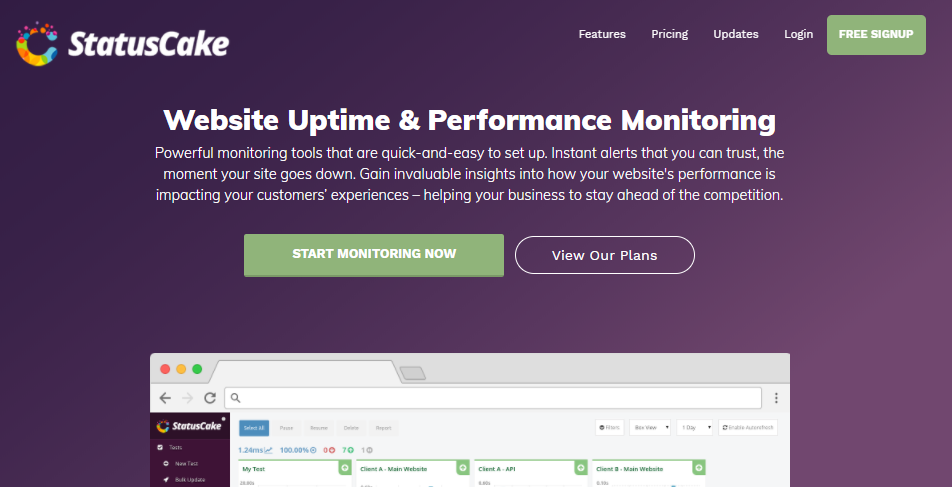This screenshot has height=487, width=952.
Task: Click the new tab button in the mock browser
Action: (412, 373)
